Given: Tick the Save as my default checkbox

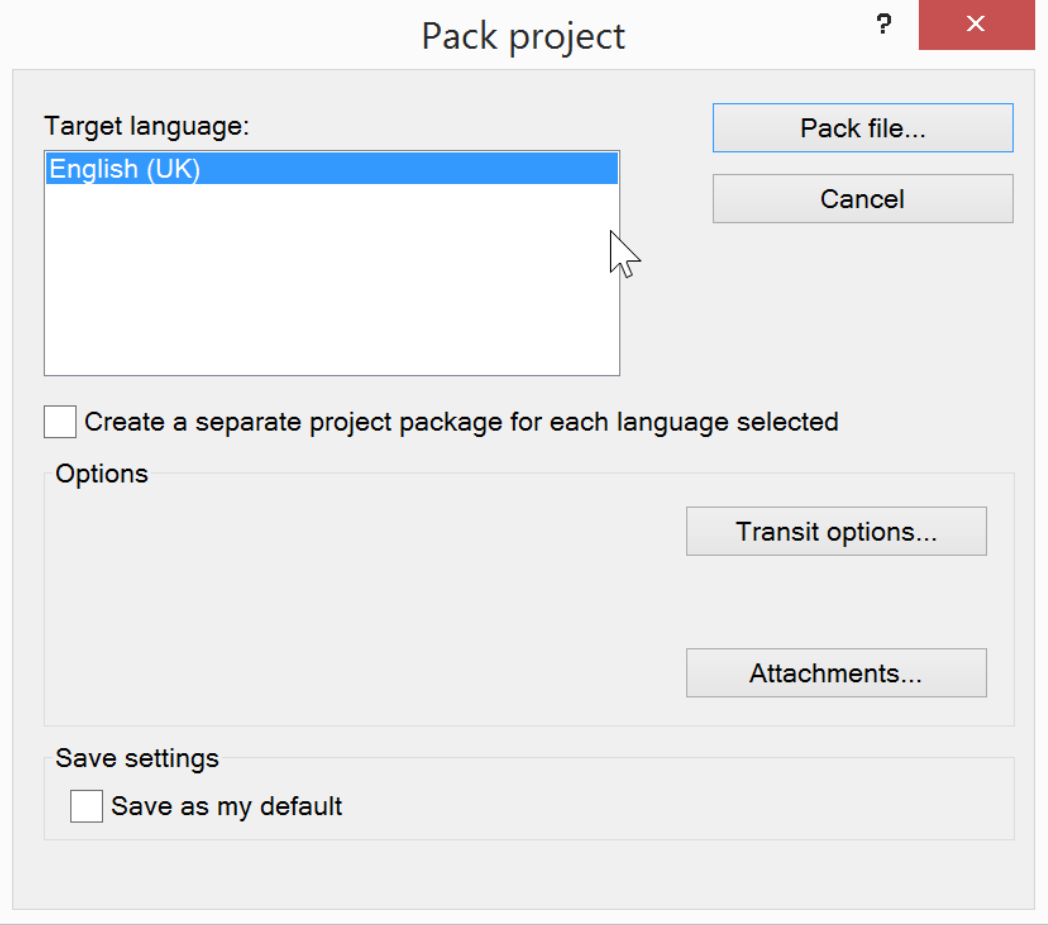Looking at the screenshot, I should pos(86,806).
